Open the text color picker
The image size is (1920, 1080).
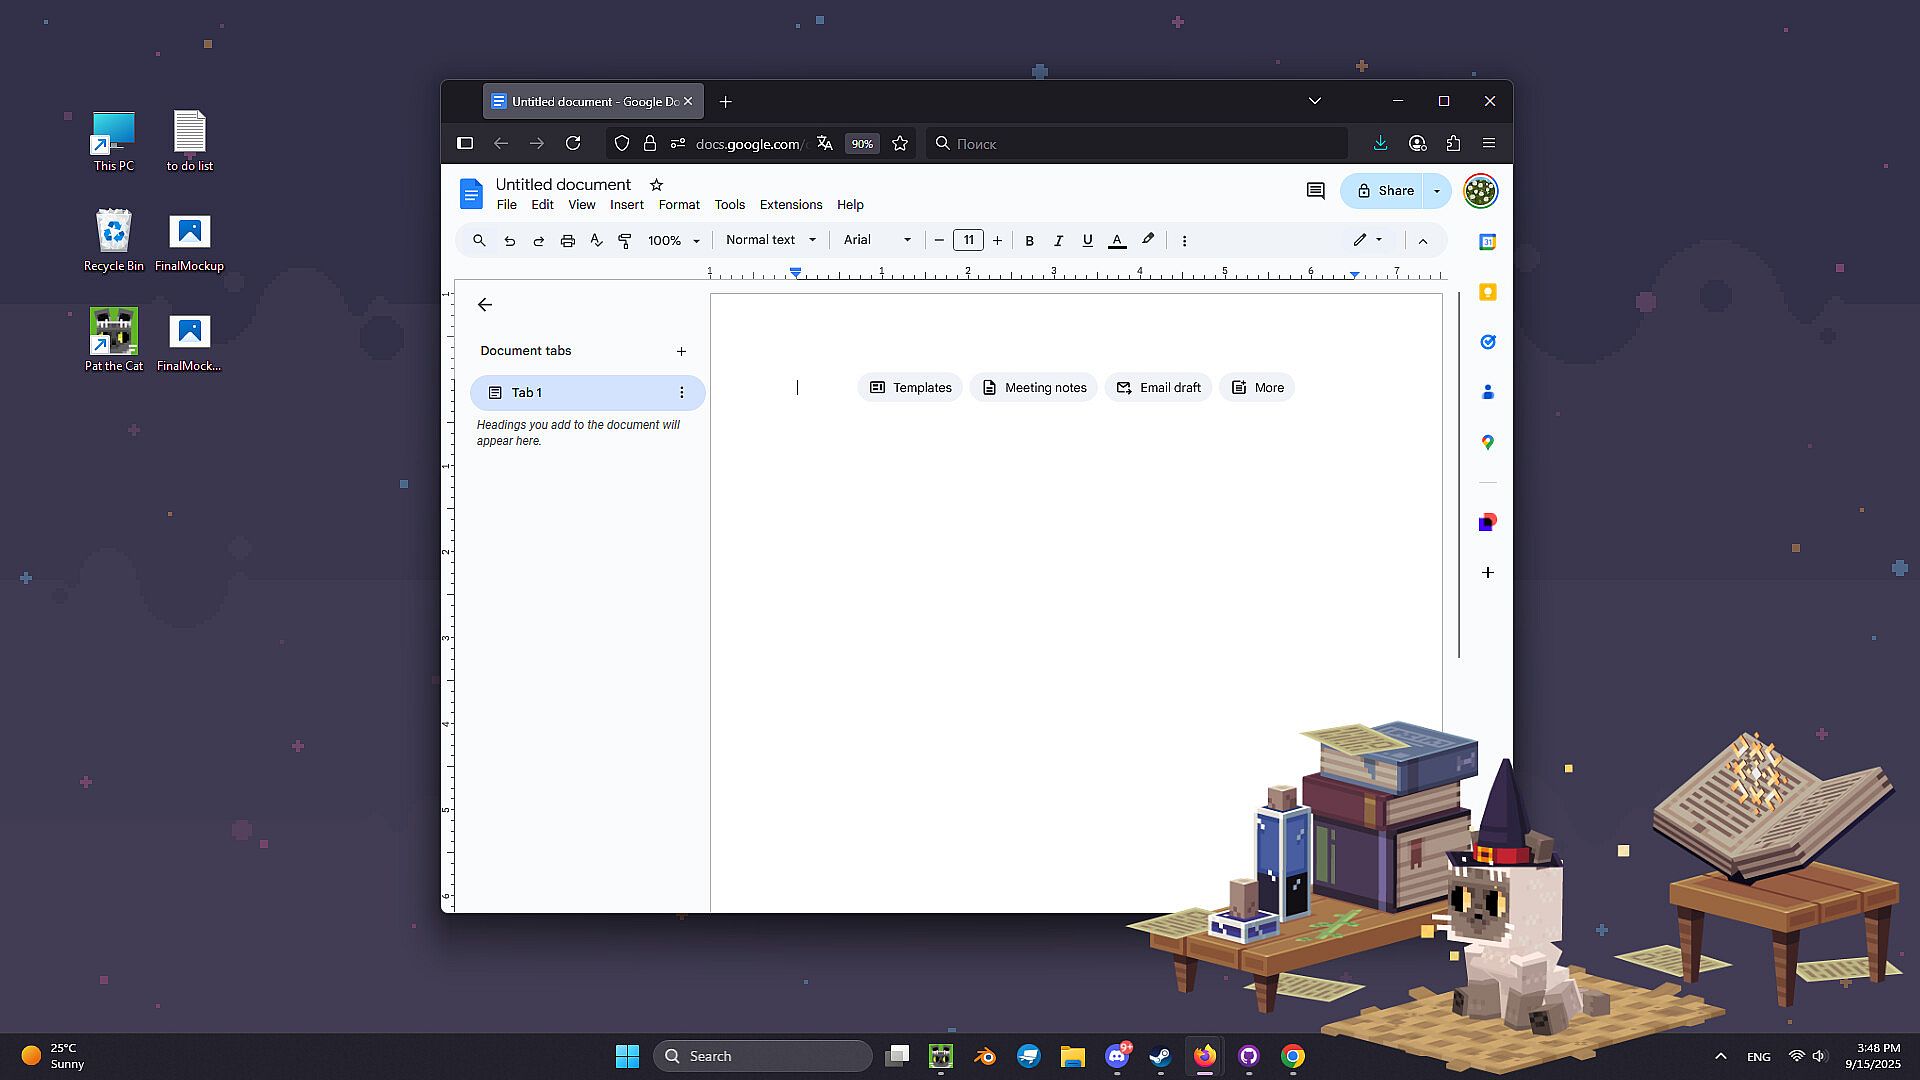pyautogui.click(x=1117, y=241)
